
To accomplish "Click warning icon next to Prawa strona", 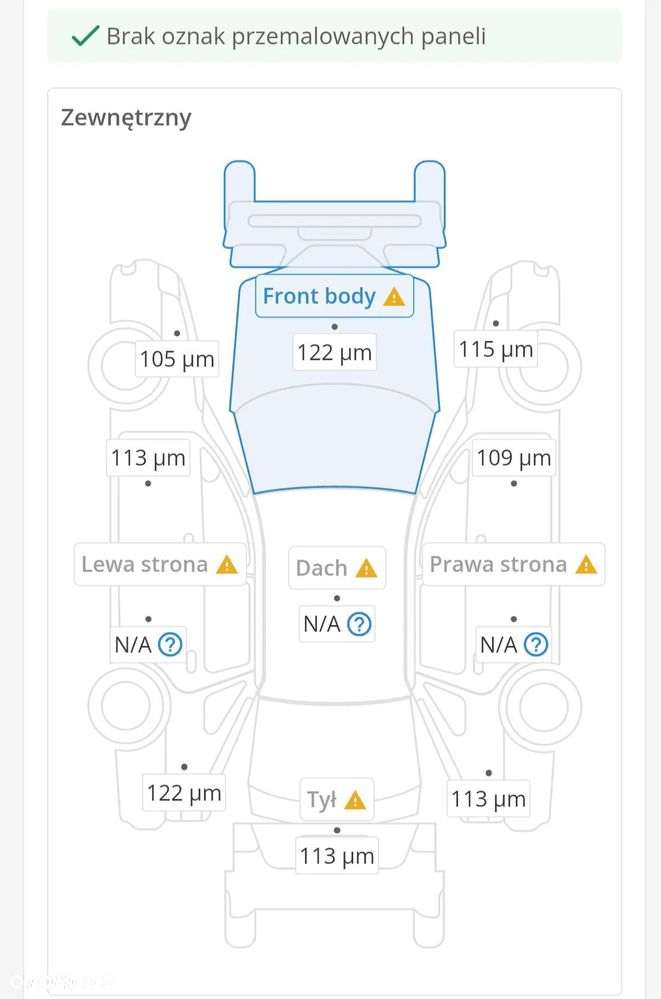I will click(x=586, y=565).
